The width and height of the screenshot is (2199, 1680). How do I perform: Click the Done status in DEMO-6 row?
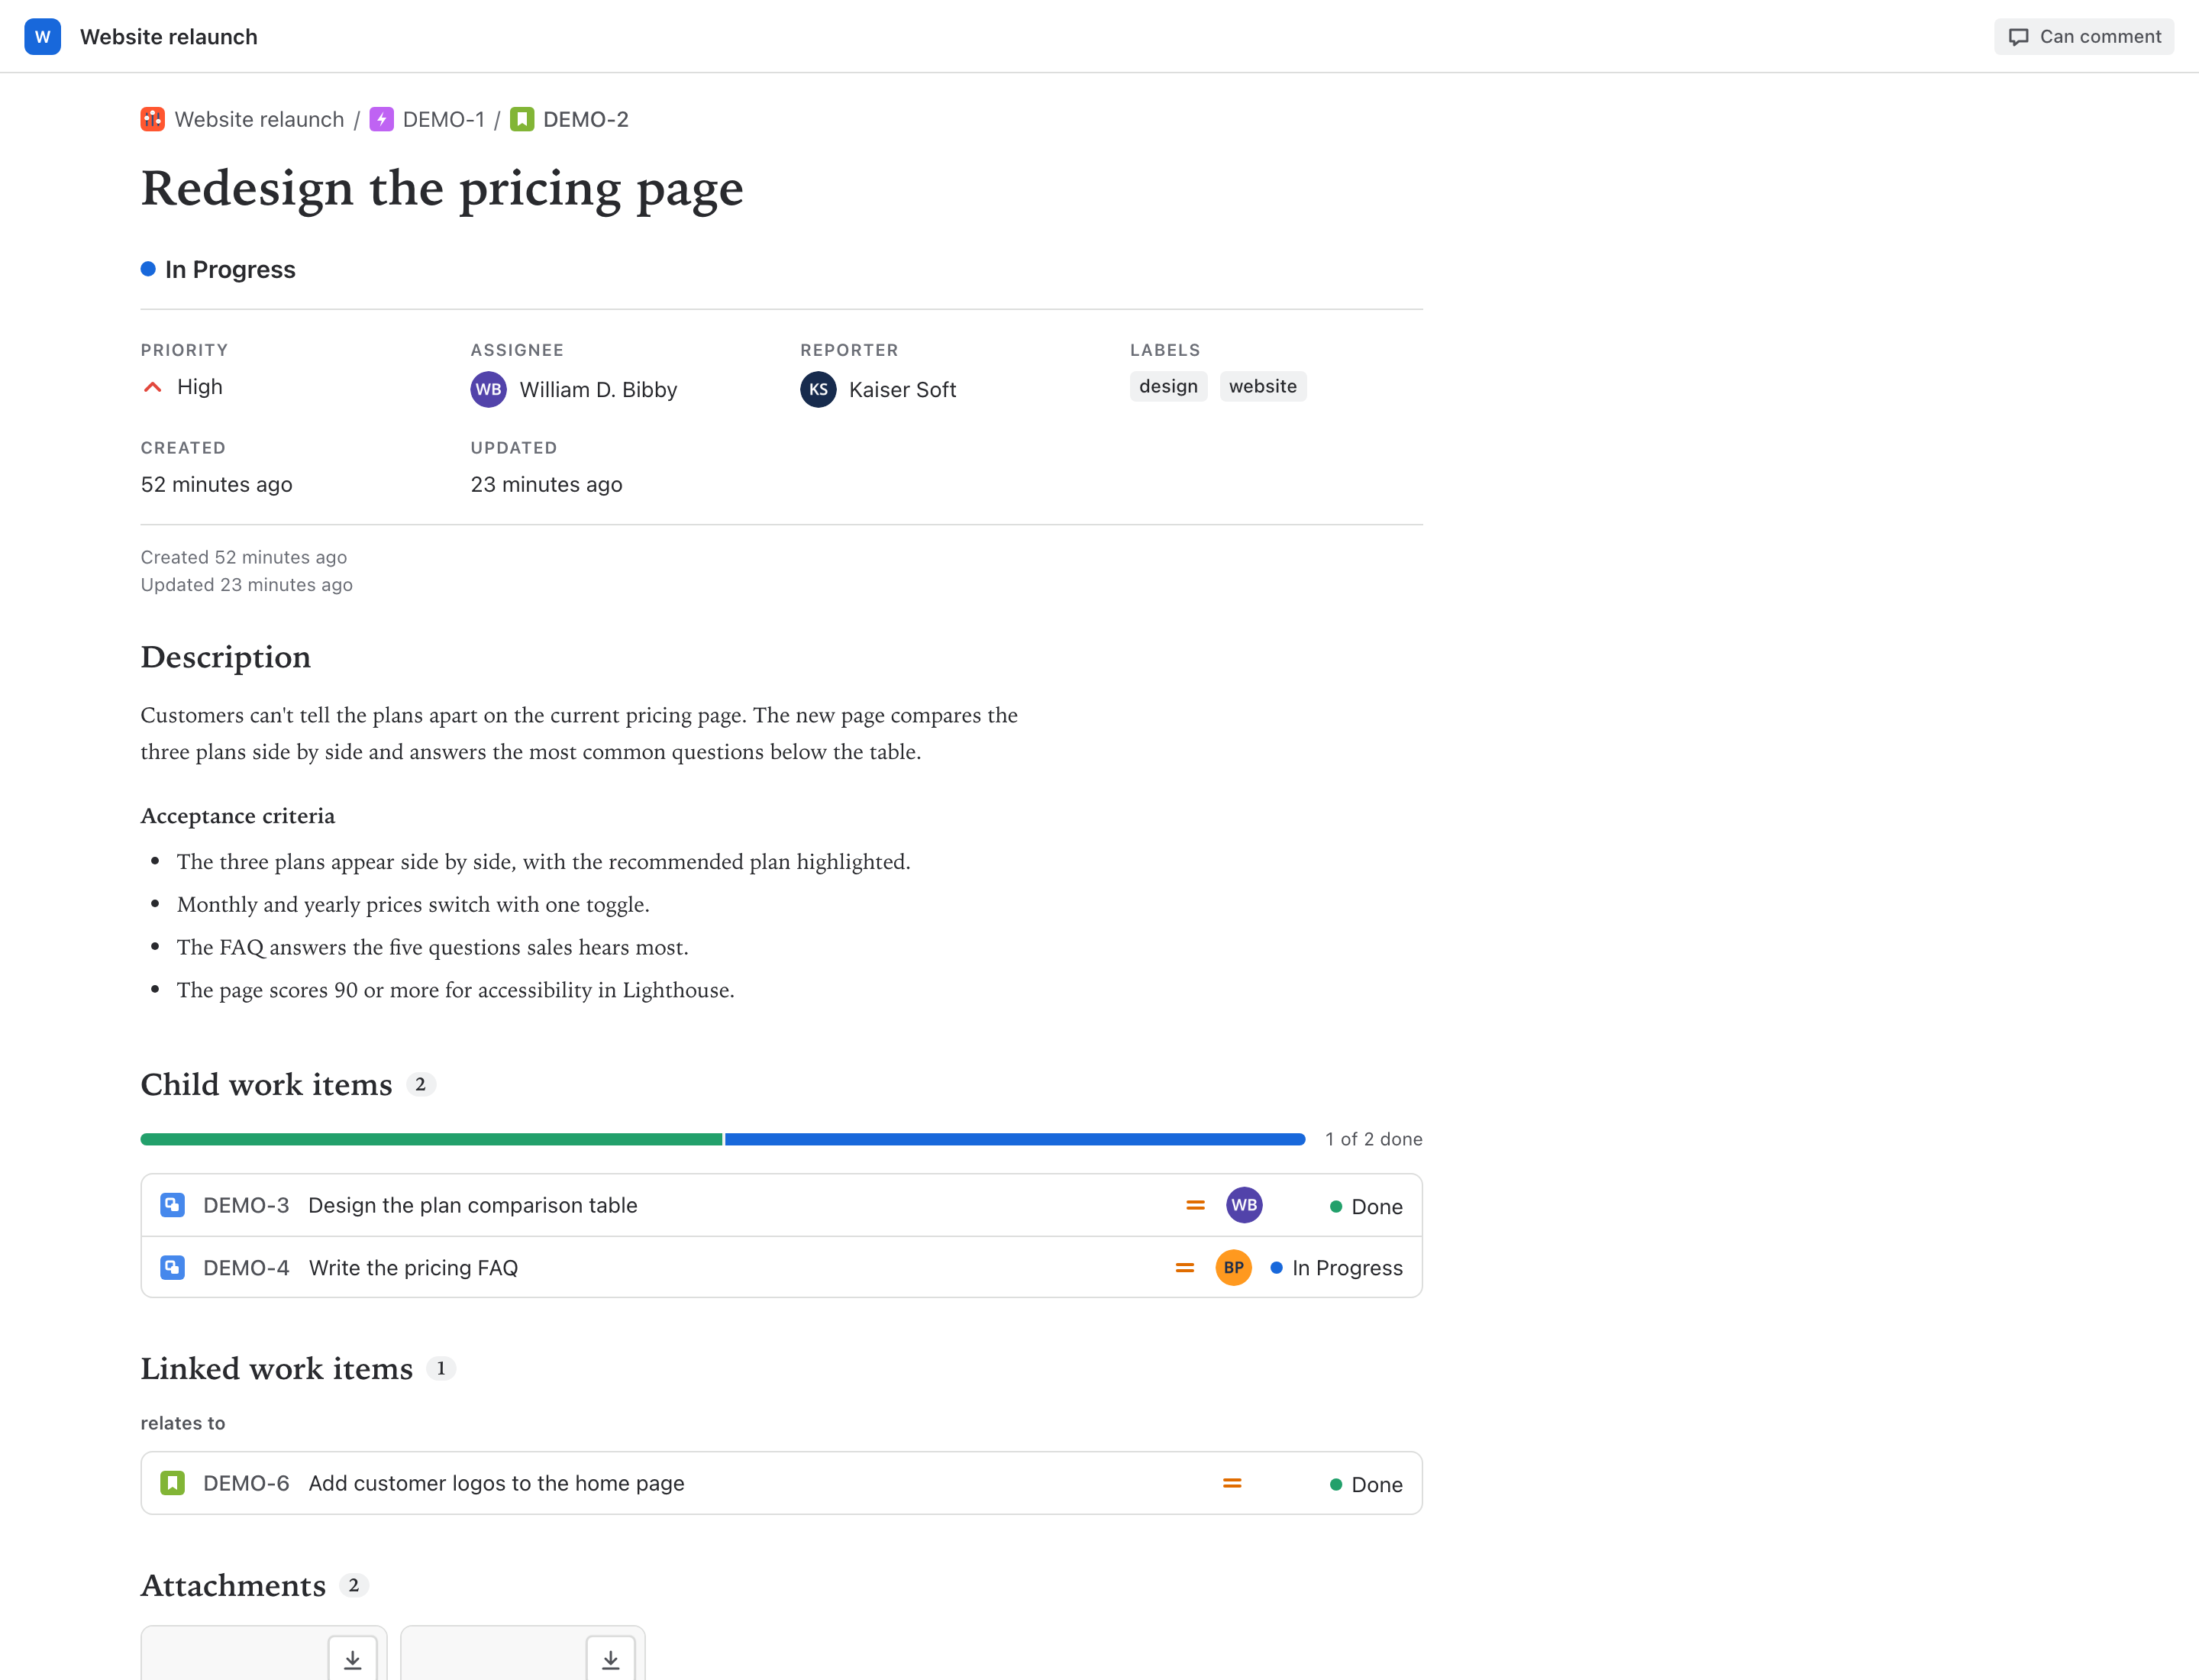click(x=1366, y=1485)
